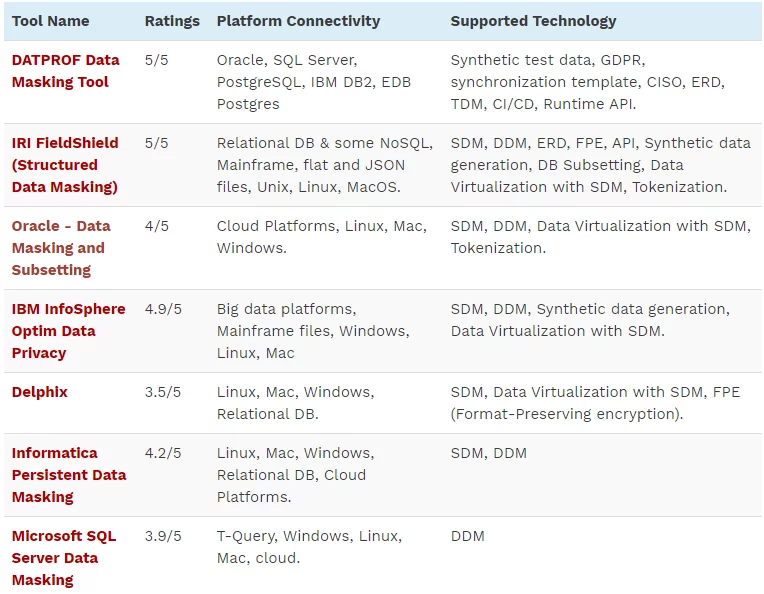Open Oracle - Data Masking and Subsetting link
Image resolution: width=764 pixels, height=594 pixels.
click(x=61, y=248)
